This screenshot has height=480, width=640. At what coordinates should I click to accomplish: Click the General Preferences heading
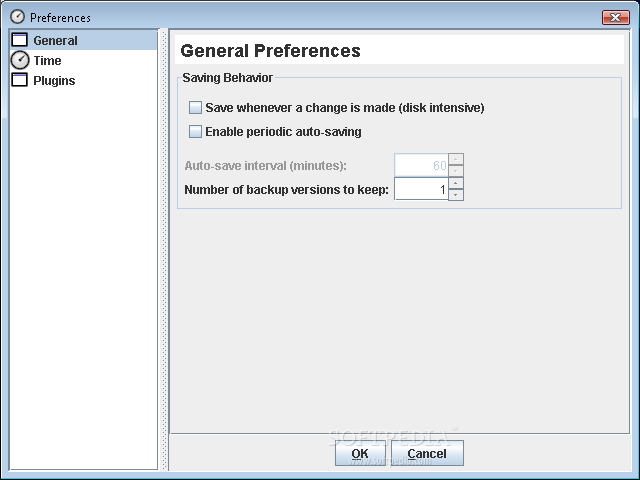click(x=270, y=51)
